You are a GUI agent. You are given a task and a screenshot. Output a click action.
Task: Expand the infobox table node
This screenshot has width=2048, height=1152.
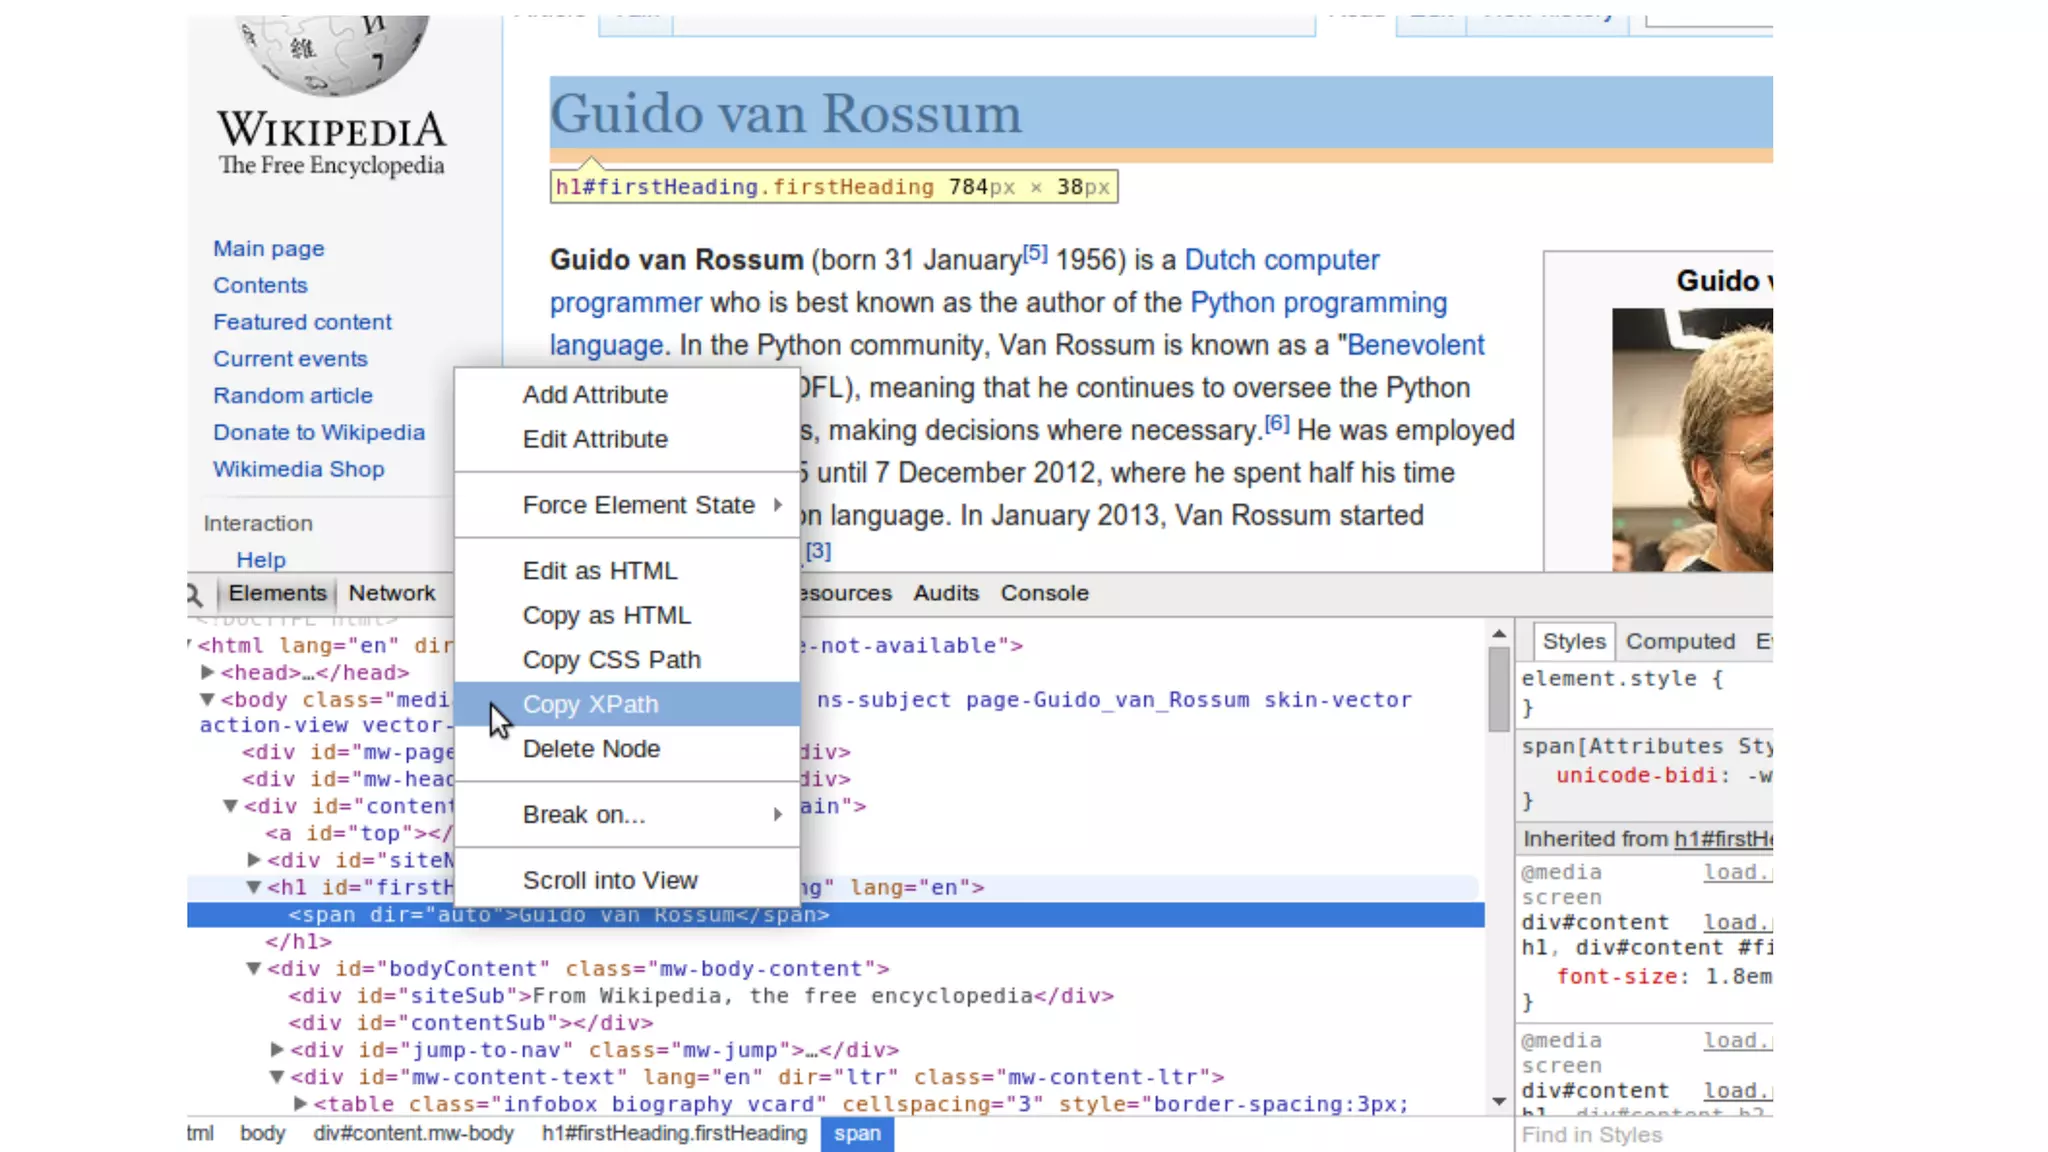point(300,1103)
